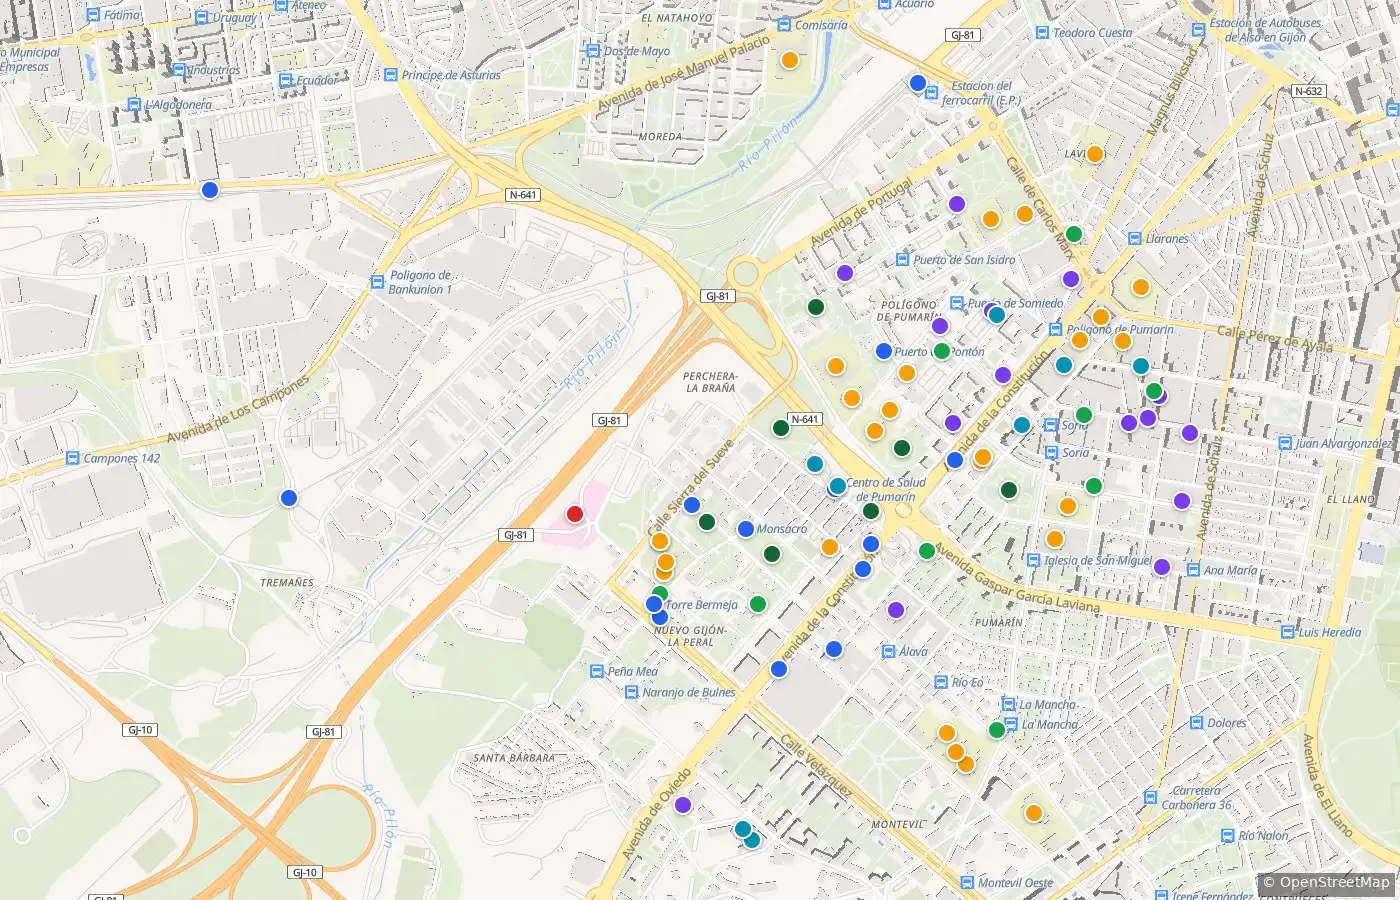The image size is (1400, 900).
Task: Select blue marker beside Estación del ferrocarril
Action: point(918,83)
